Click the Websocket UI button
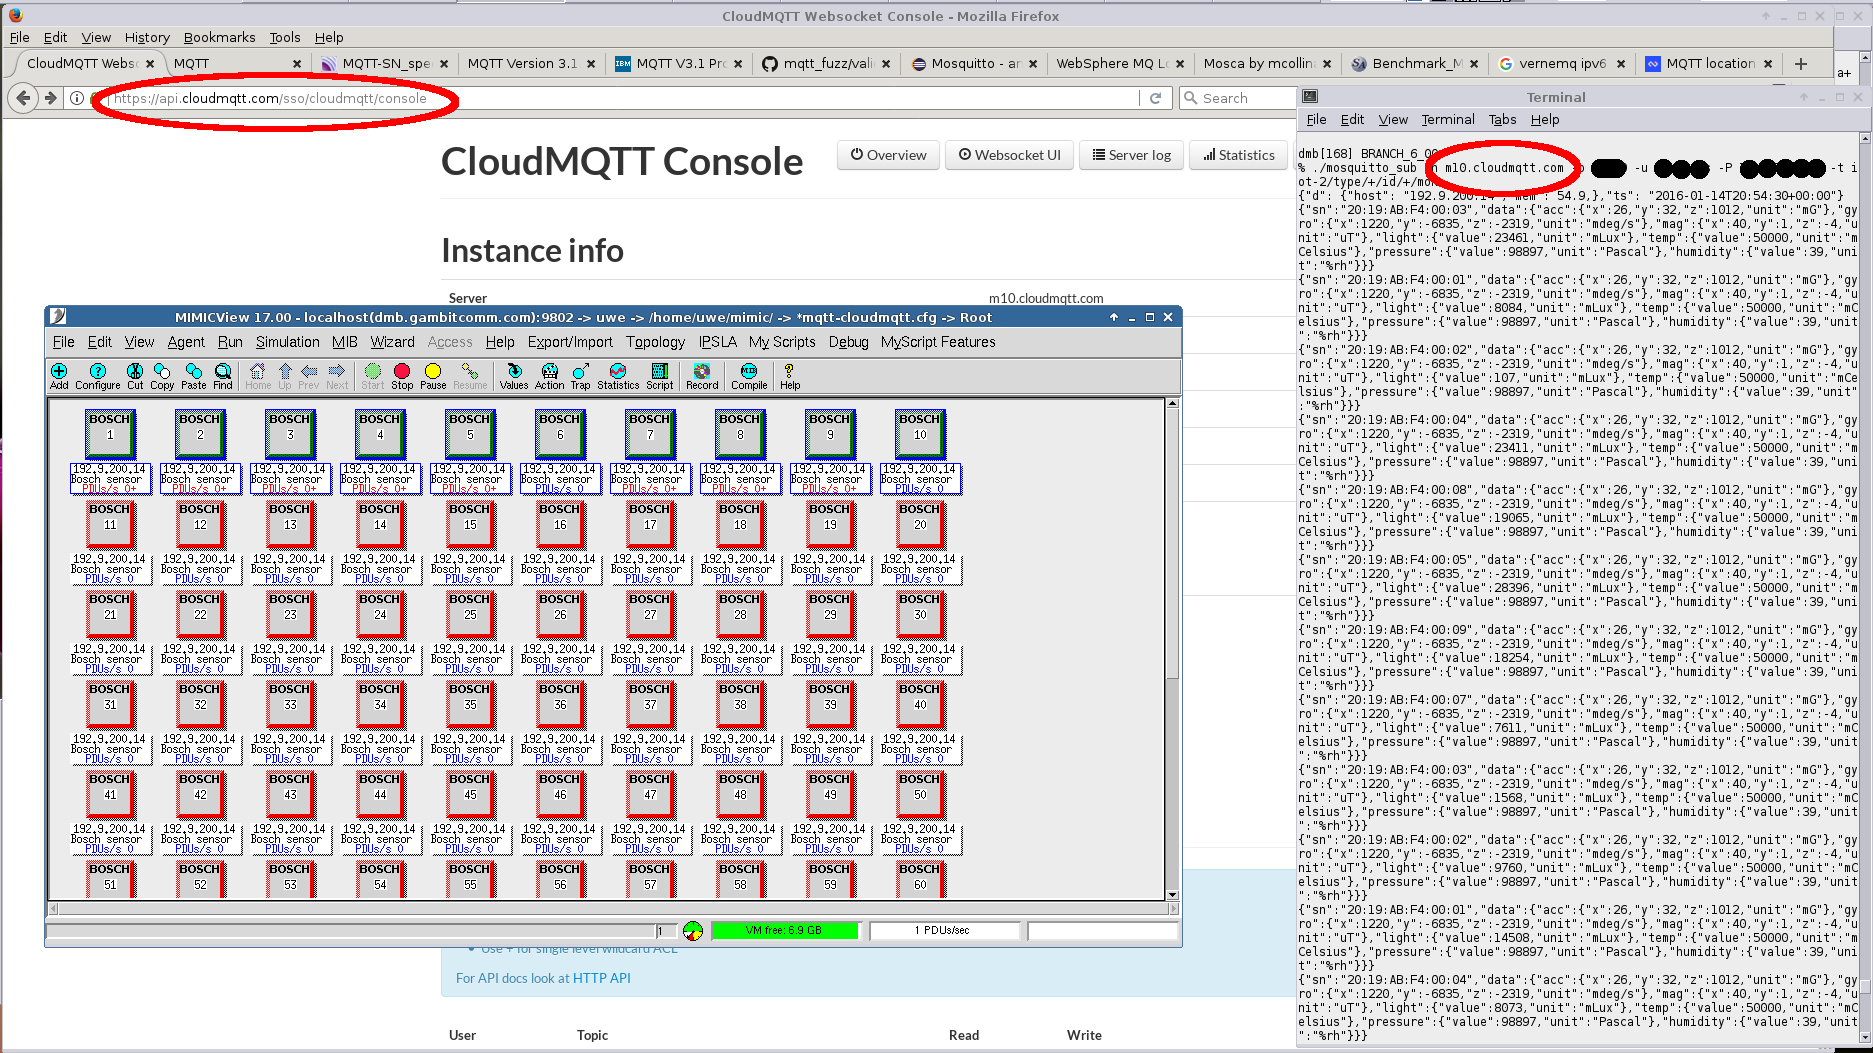The image size is (1873, 1053). (x=1009, y=155)
